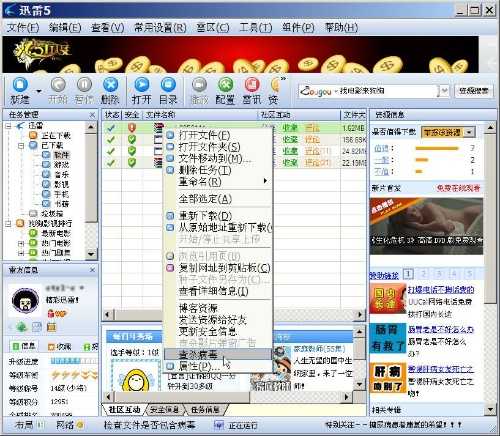
Task: Click the search button beside the search box
Action: click(x=474, y=90)
